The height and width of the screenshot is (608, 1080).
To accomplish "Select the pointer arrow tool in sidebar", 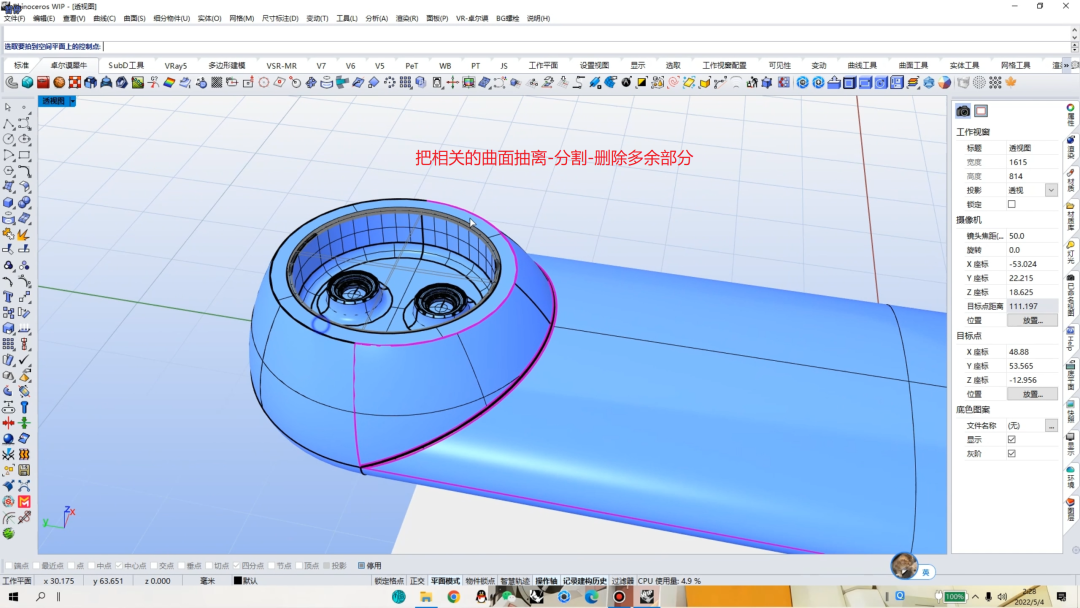I will 8,107.
